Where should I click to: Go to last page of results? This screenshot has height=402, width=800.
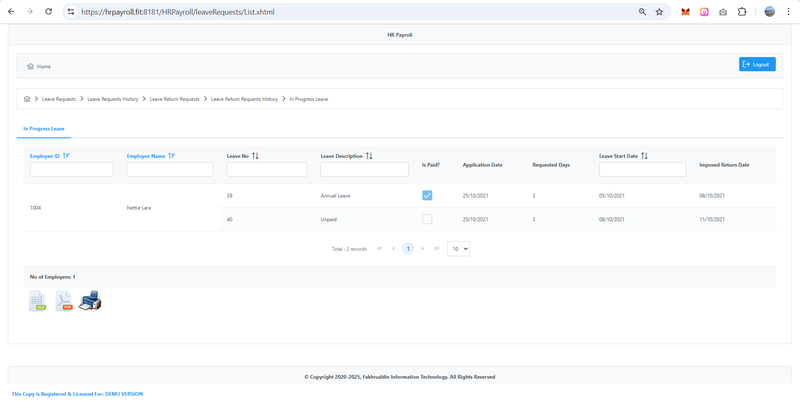[x=437, y=248]
